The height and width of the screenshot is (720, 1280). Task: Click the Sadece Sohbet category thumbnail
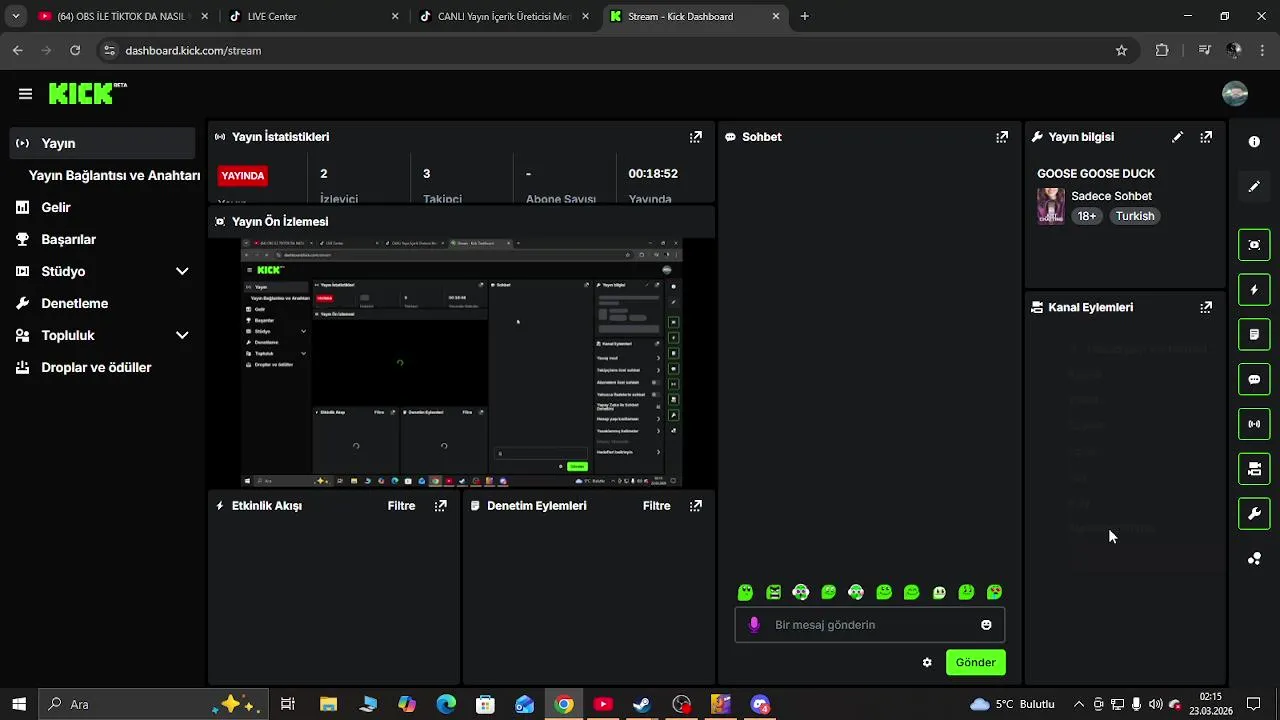pos(1051,206)
